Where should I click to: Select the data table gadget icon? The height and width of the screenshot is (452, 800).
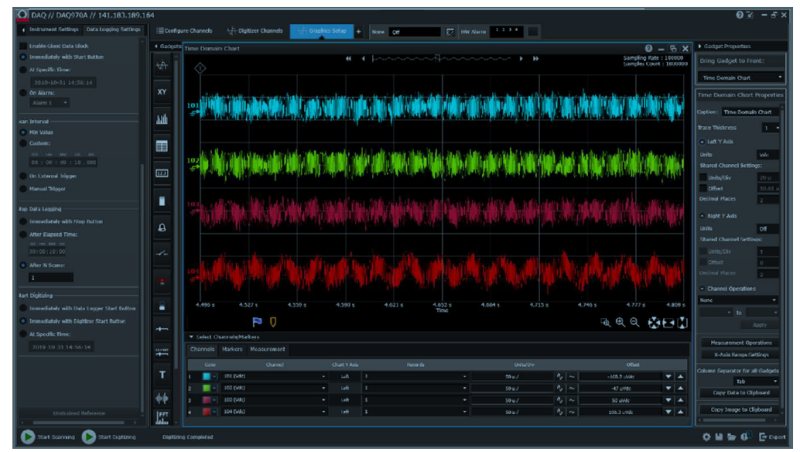tap(162, 146)
